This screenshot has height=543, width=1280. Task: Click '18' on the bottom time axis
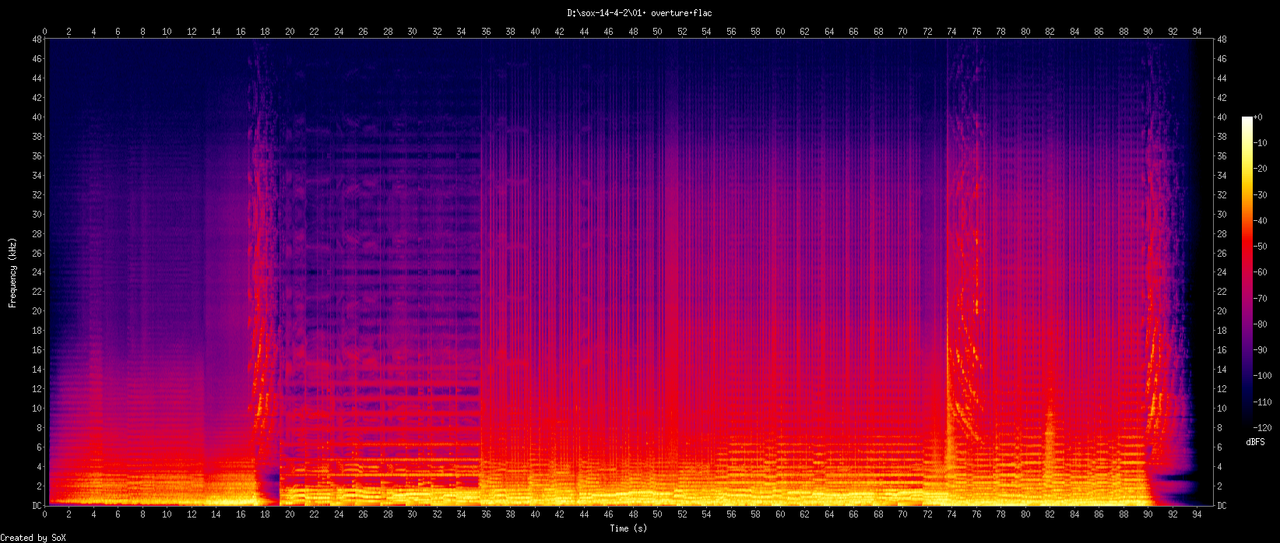(x=265, y=516)
